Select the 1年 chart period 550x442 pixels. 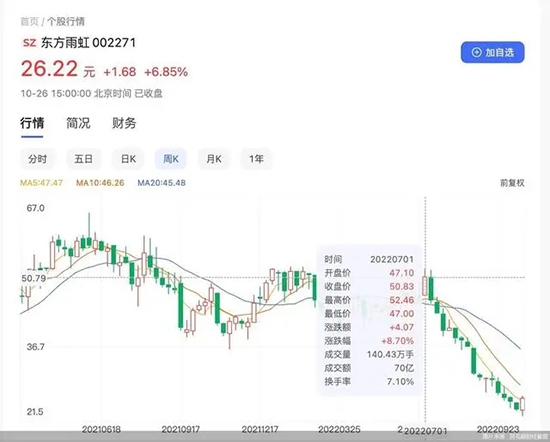point(256,159)
